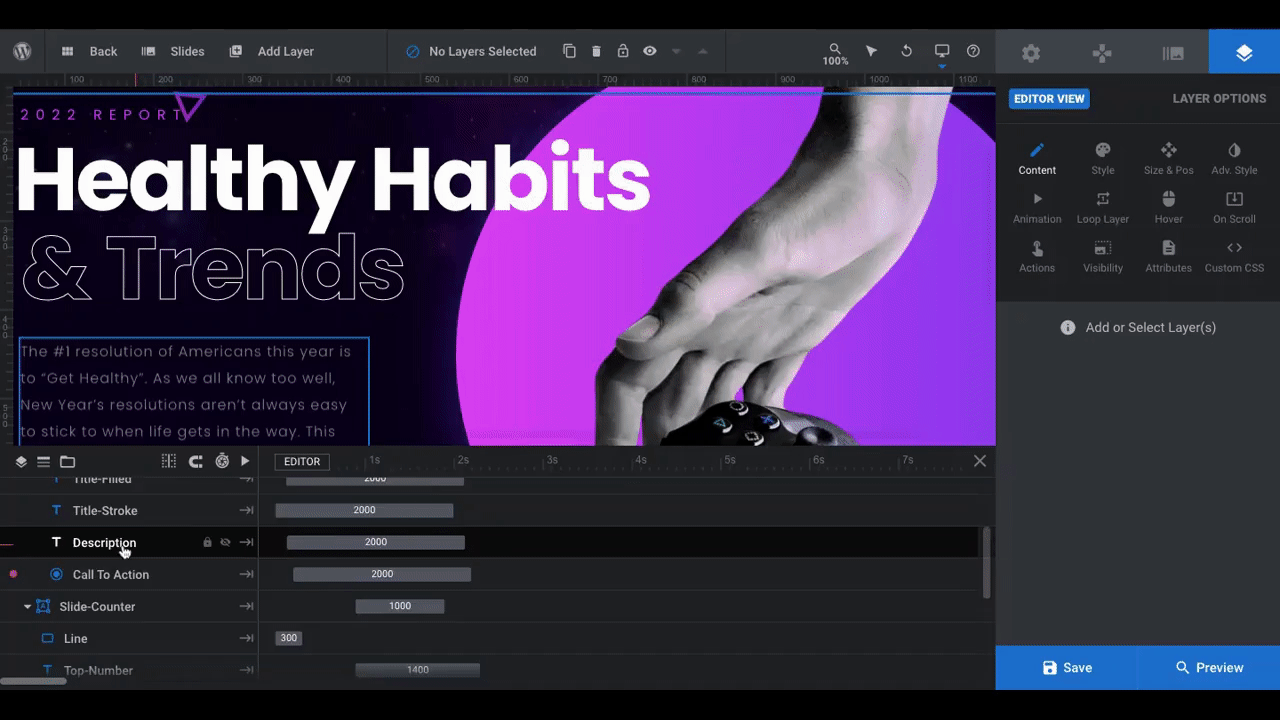This screenshot has height=720, width=1280.
Task: Open the On Scroll section
Action: pos(1234,208)
